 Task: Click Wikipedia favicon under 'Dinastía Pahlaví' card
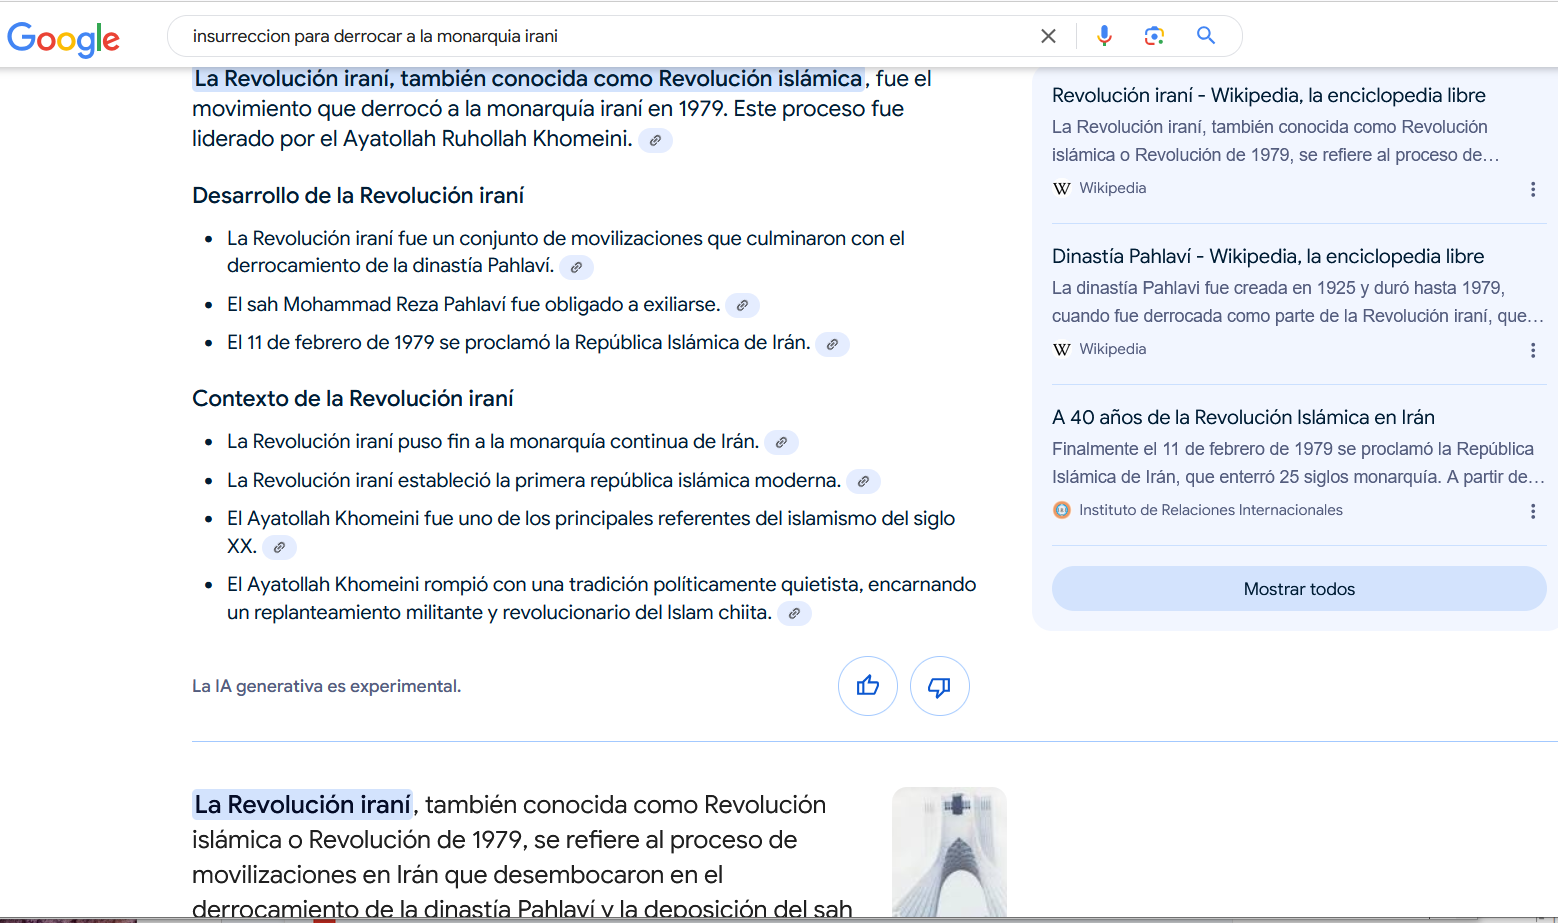(1062, 349)
